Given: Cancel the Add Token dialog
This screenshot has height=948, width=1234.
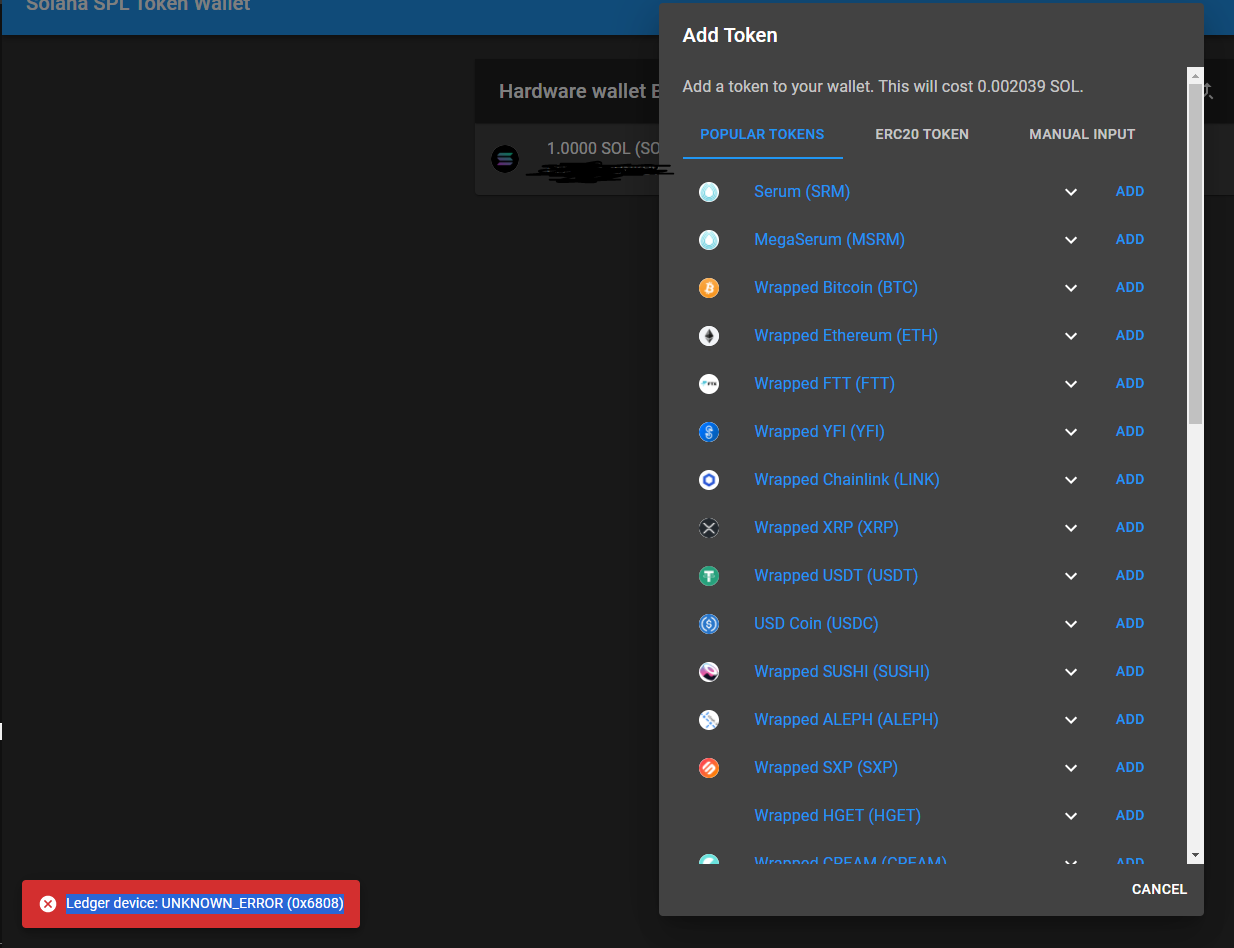Looking at the screenshot, I should point(1159,889).
